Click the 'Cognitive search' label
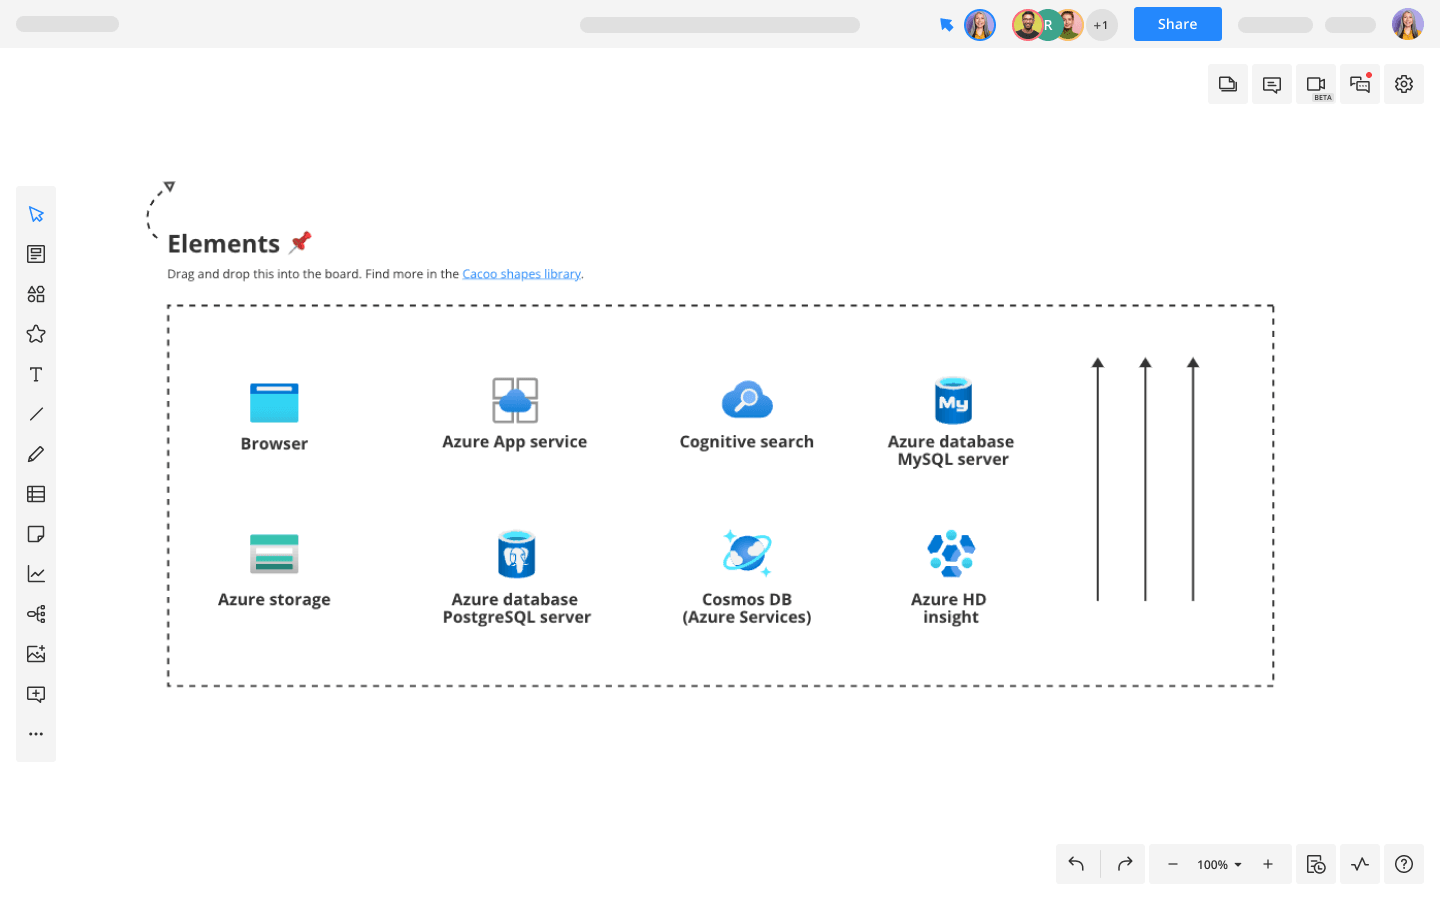Image resolution: width=1440 pixels, height=900 pixels. click(747, 442)
